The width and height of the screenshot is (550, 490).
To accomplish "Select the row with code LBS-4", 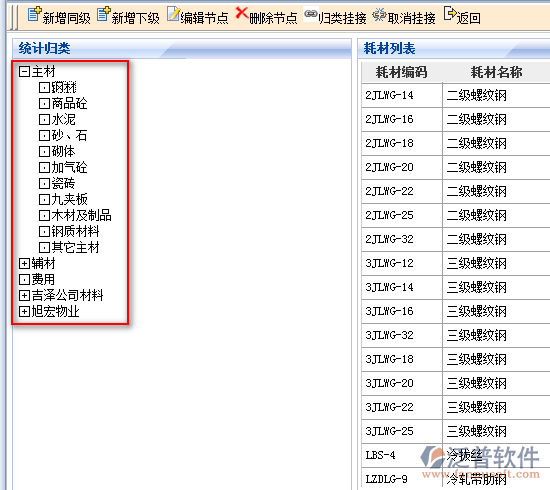I will 456,455.
